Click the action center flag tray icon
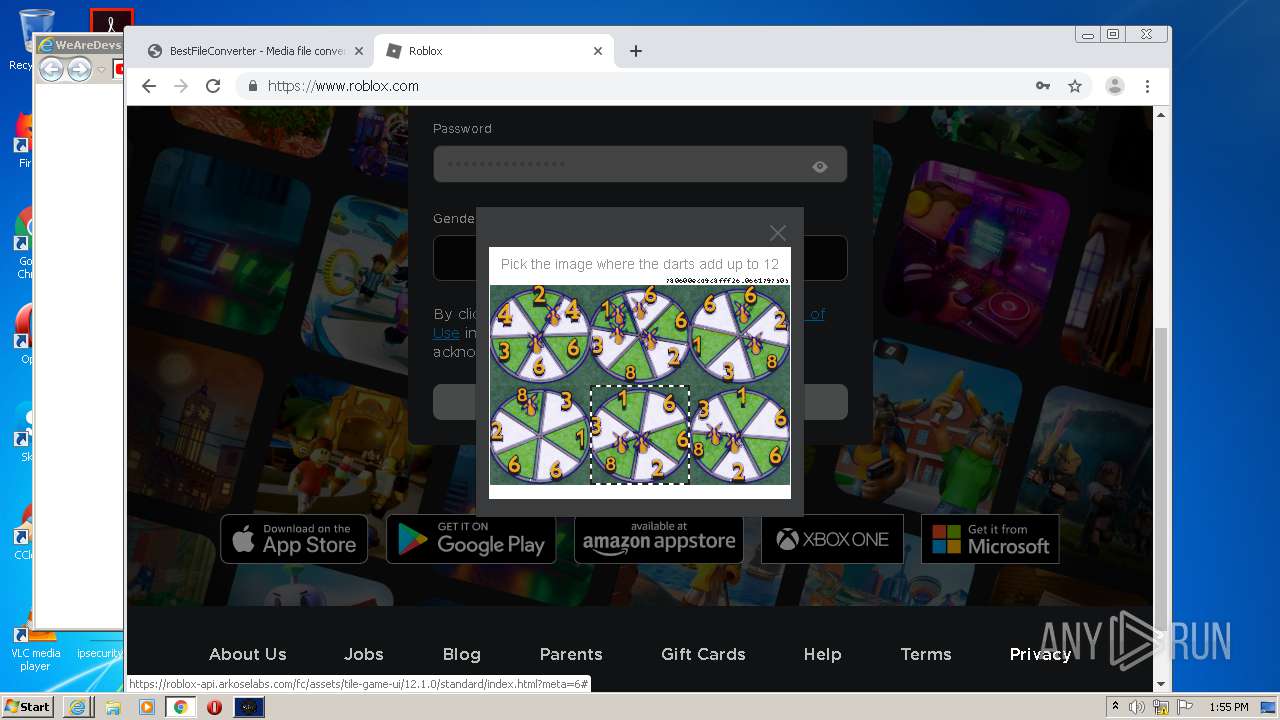 tap(1185, 707)
